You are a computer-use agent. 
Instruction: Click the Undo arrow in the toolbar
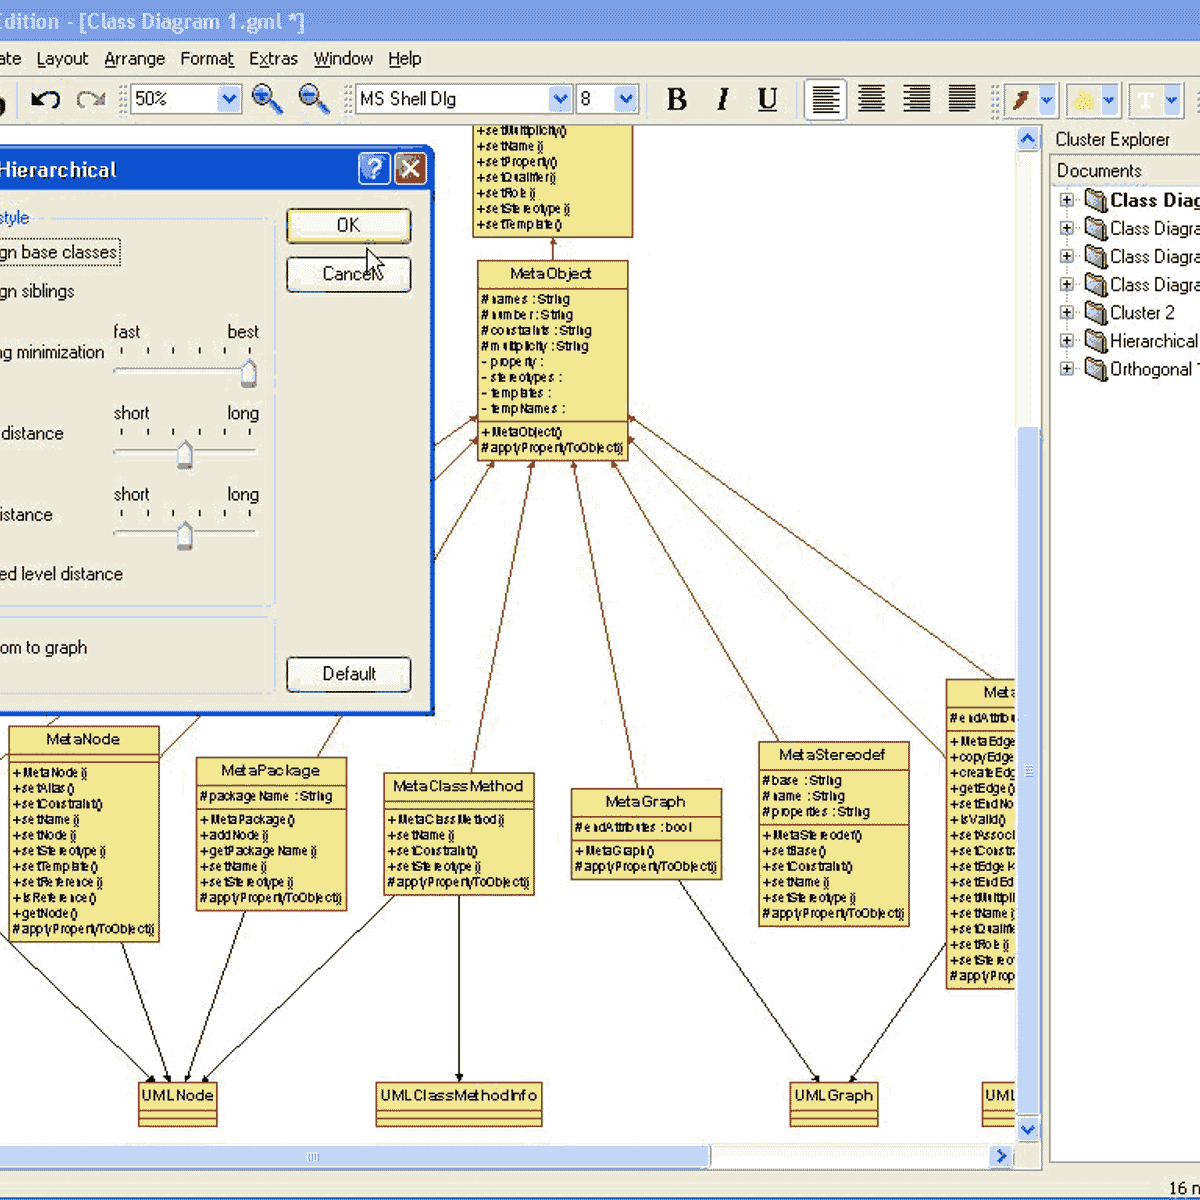coord(45,99)
